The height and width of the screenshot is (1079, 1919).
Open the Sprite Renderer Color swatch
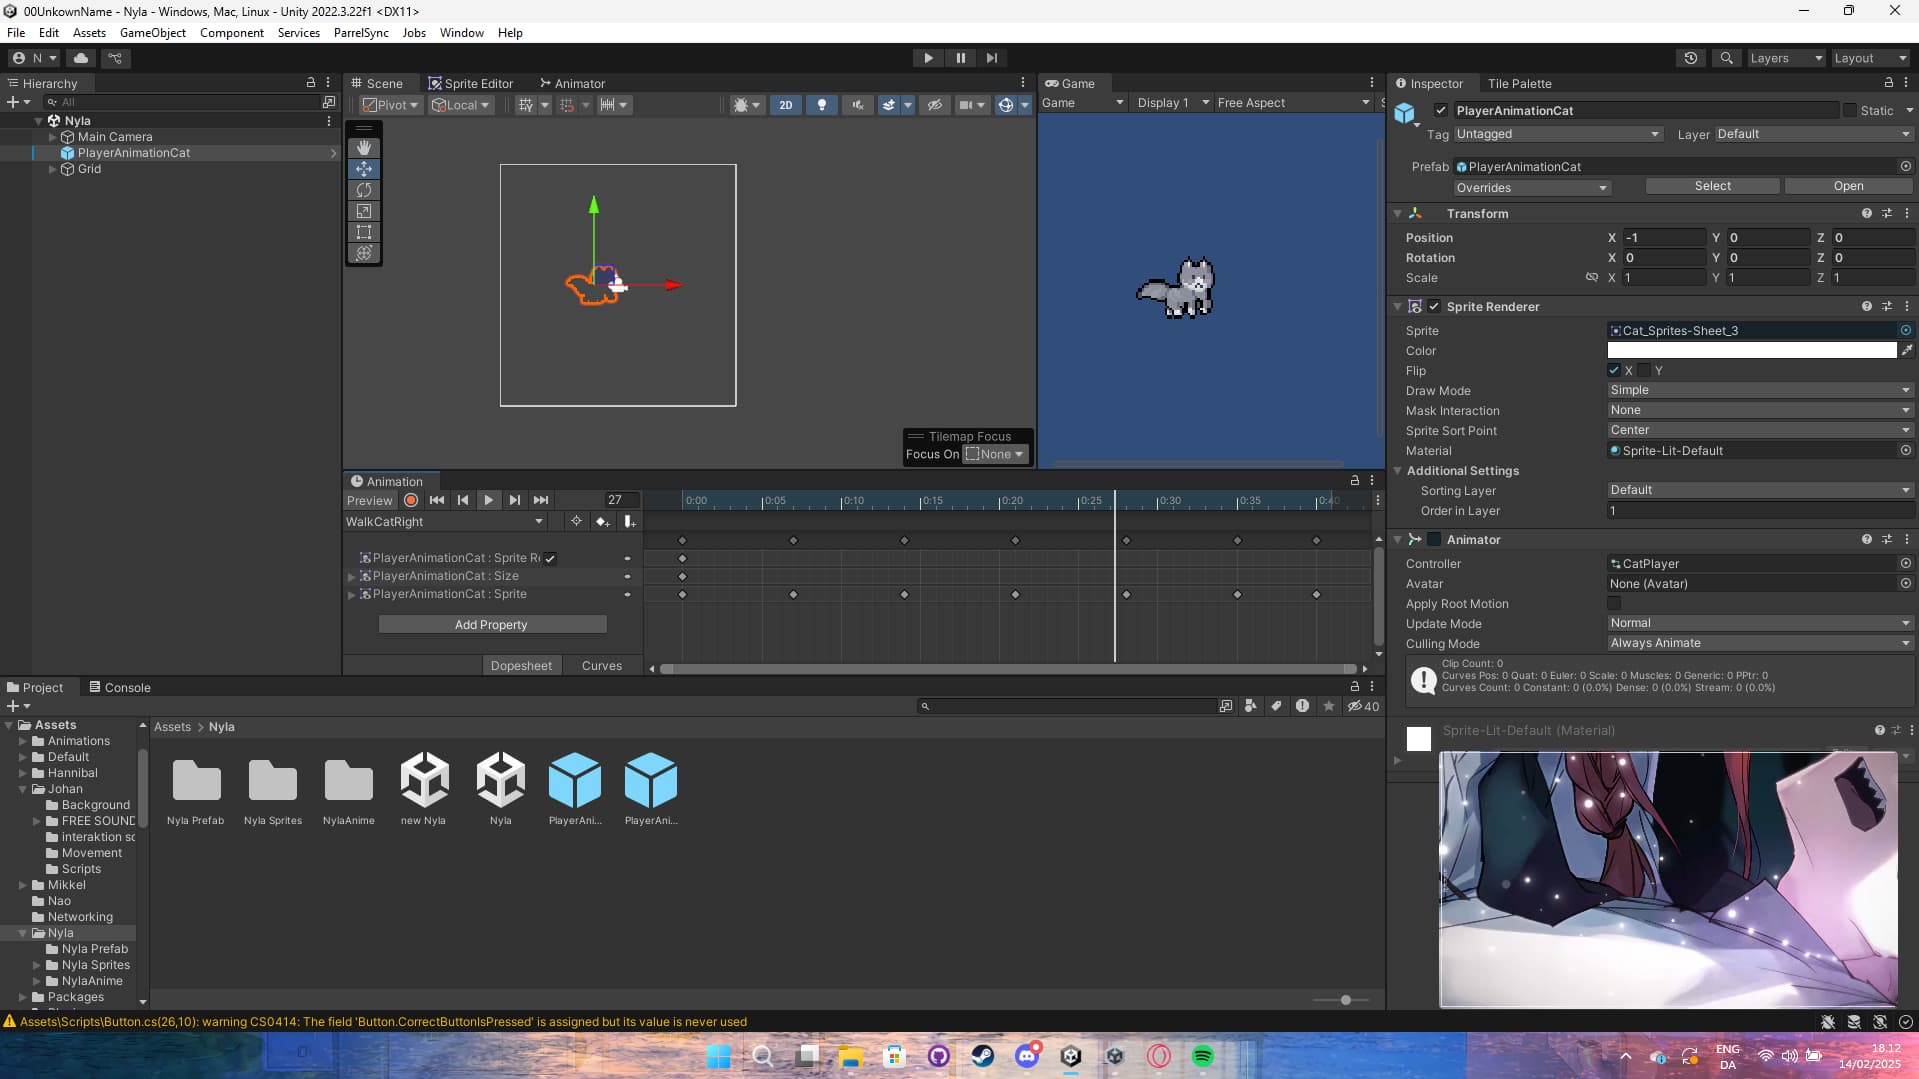point(1752,350)
